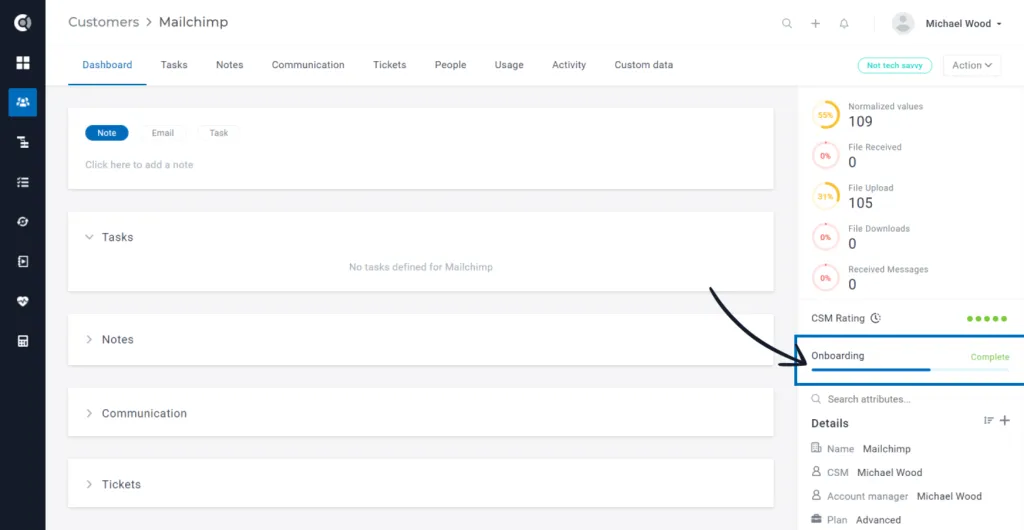Click the lifecycle sync icon in the sidebar
This screenshot has width=1024, height=530.
23,222
